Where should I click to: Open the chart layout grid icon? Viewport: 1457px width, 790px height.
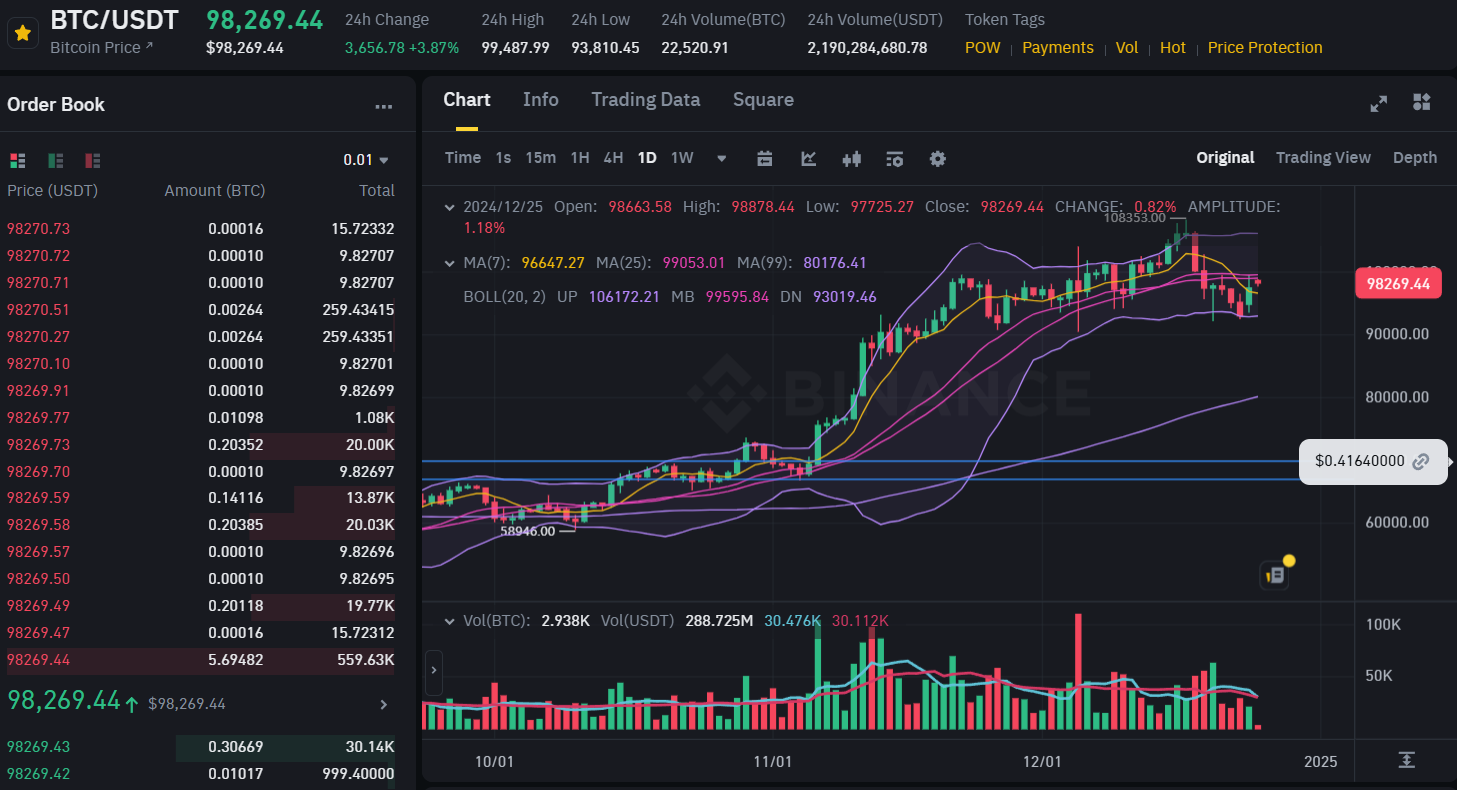coord(1422,102)
